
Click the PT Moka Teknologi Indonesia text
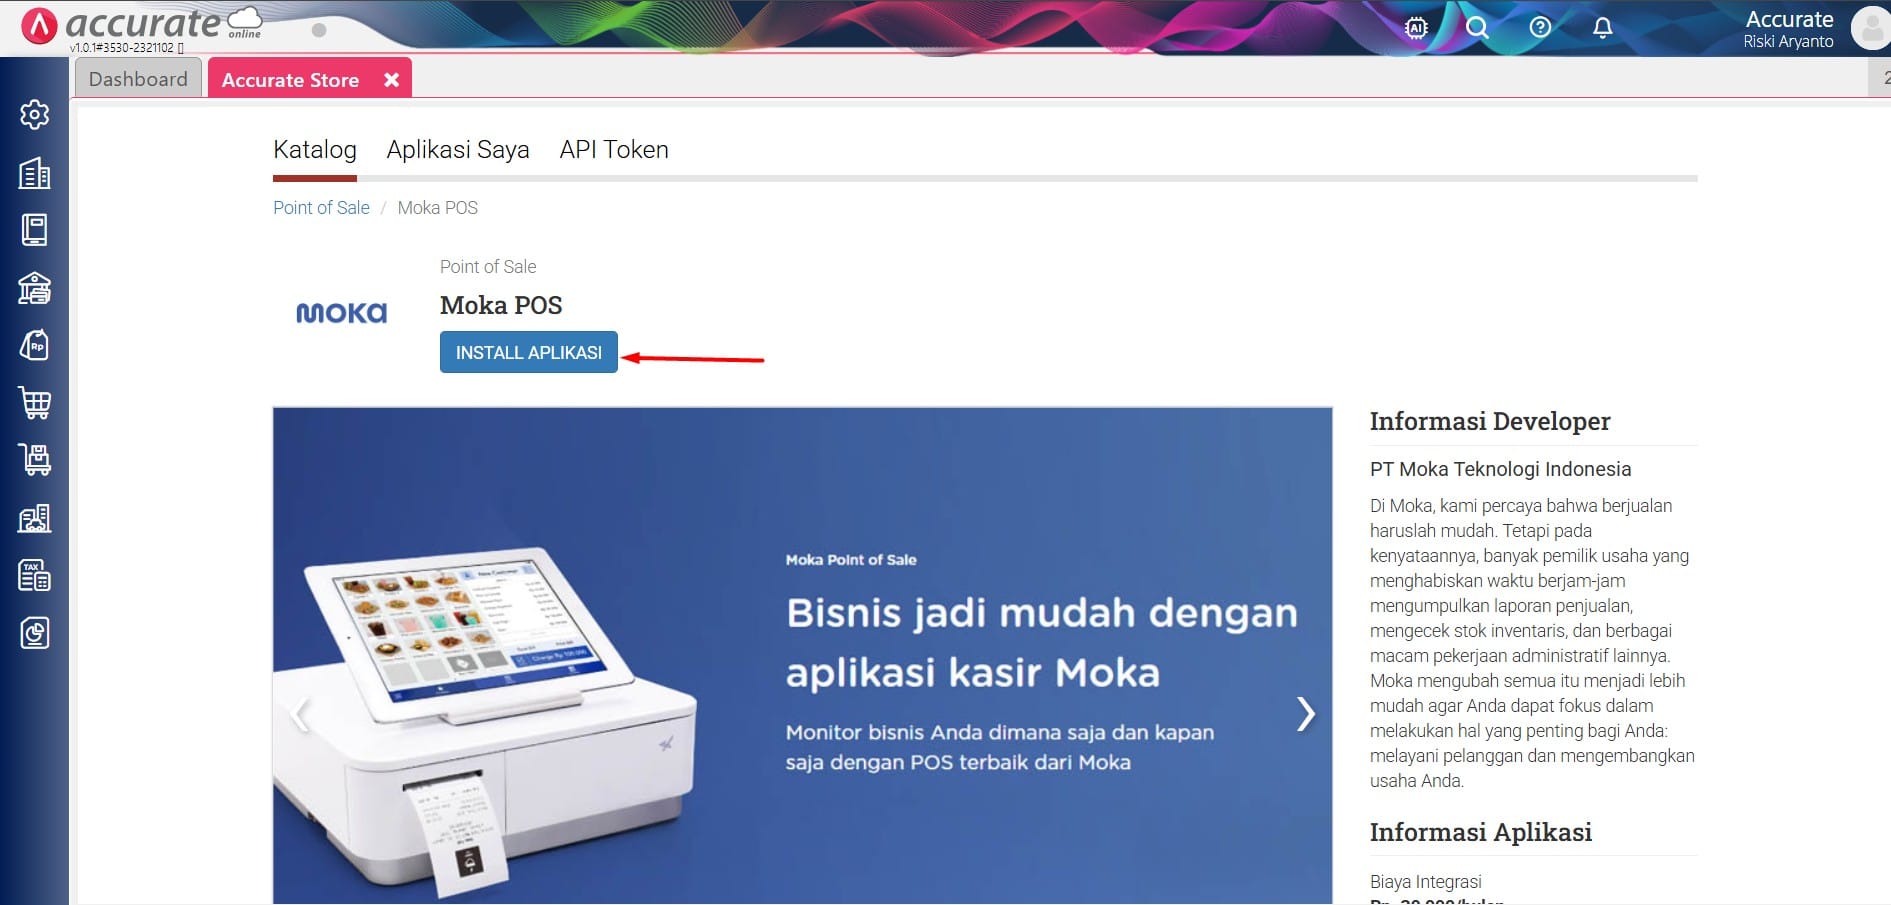(1500, 469)
